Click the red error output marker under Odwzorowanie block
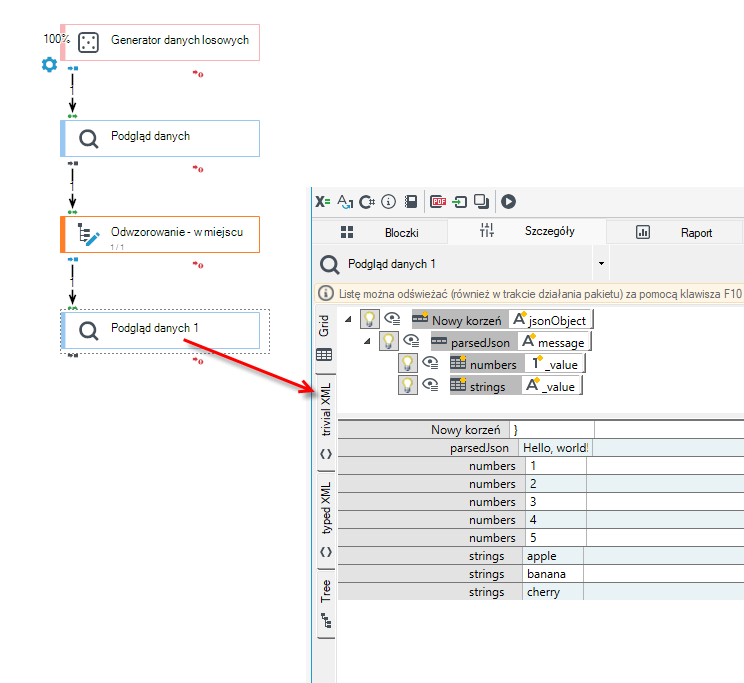744x683 pixels. pyautogui.click(x=198, y=264)
